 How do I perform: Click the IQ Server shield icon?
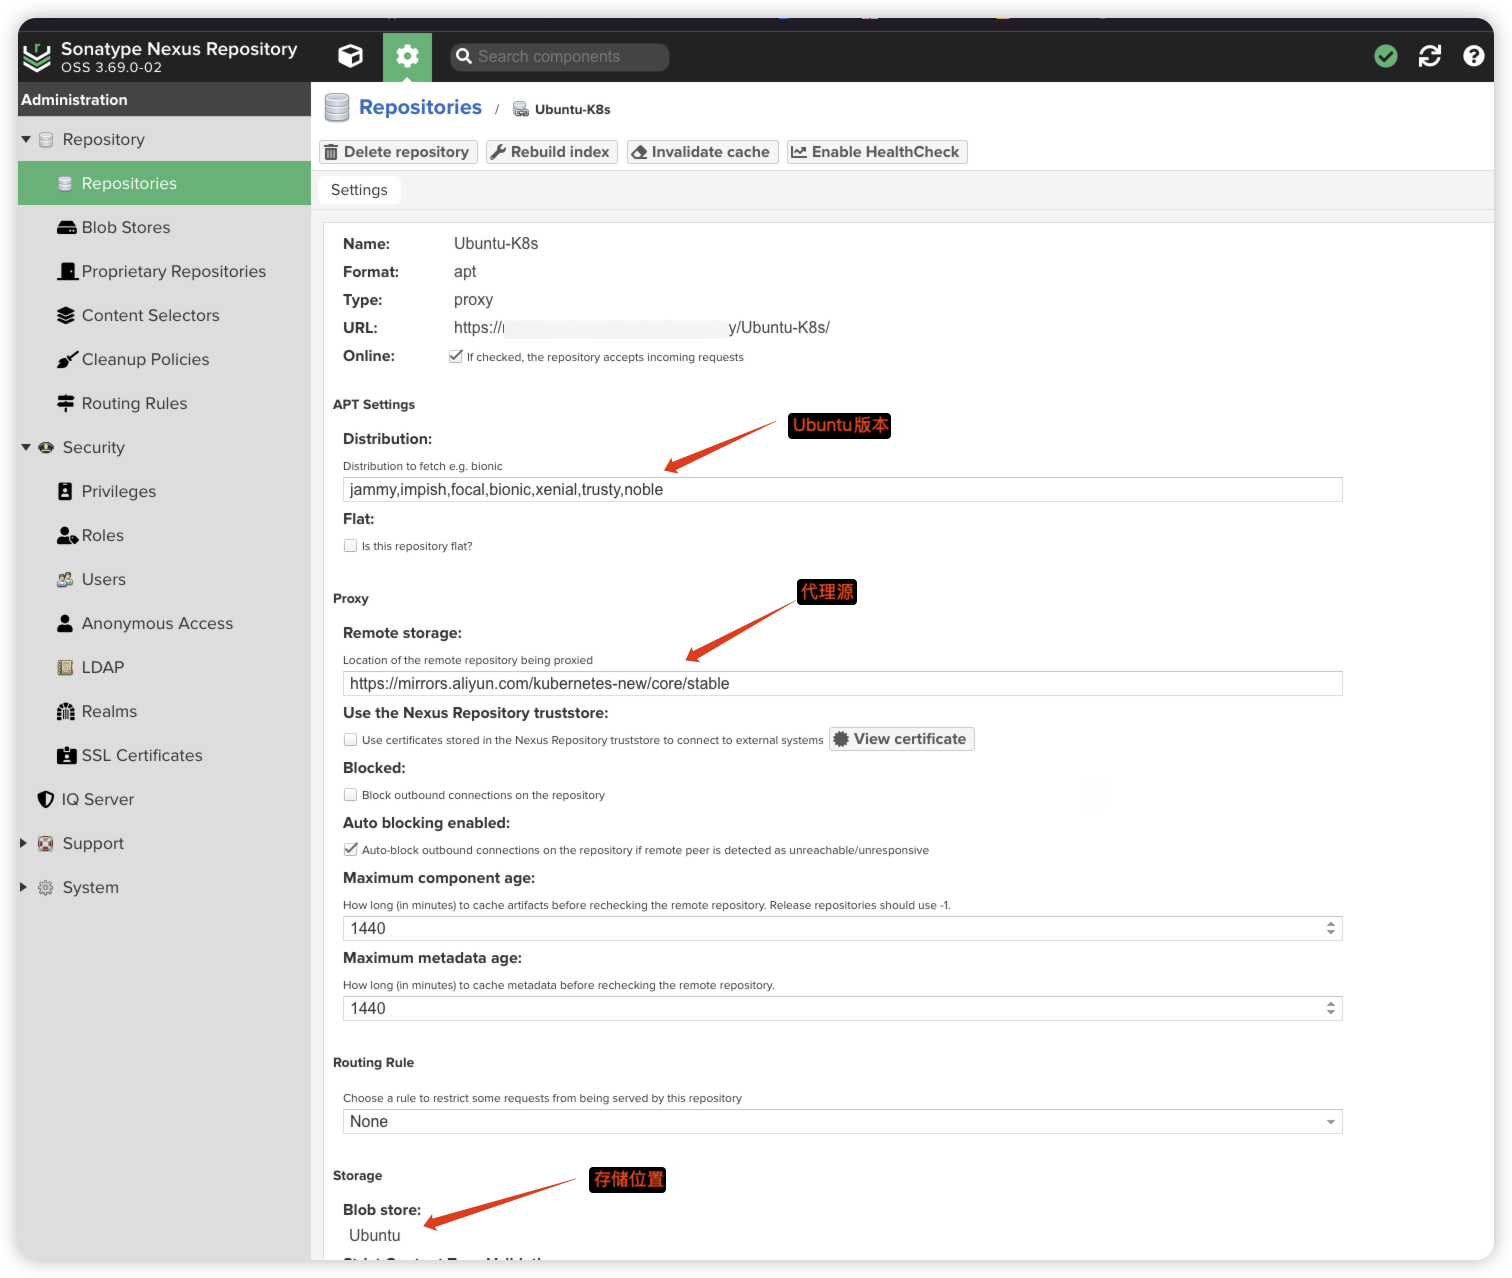pyautogui.click(x=45, y=799)
